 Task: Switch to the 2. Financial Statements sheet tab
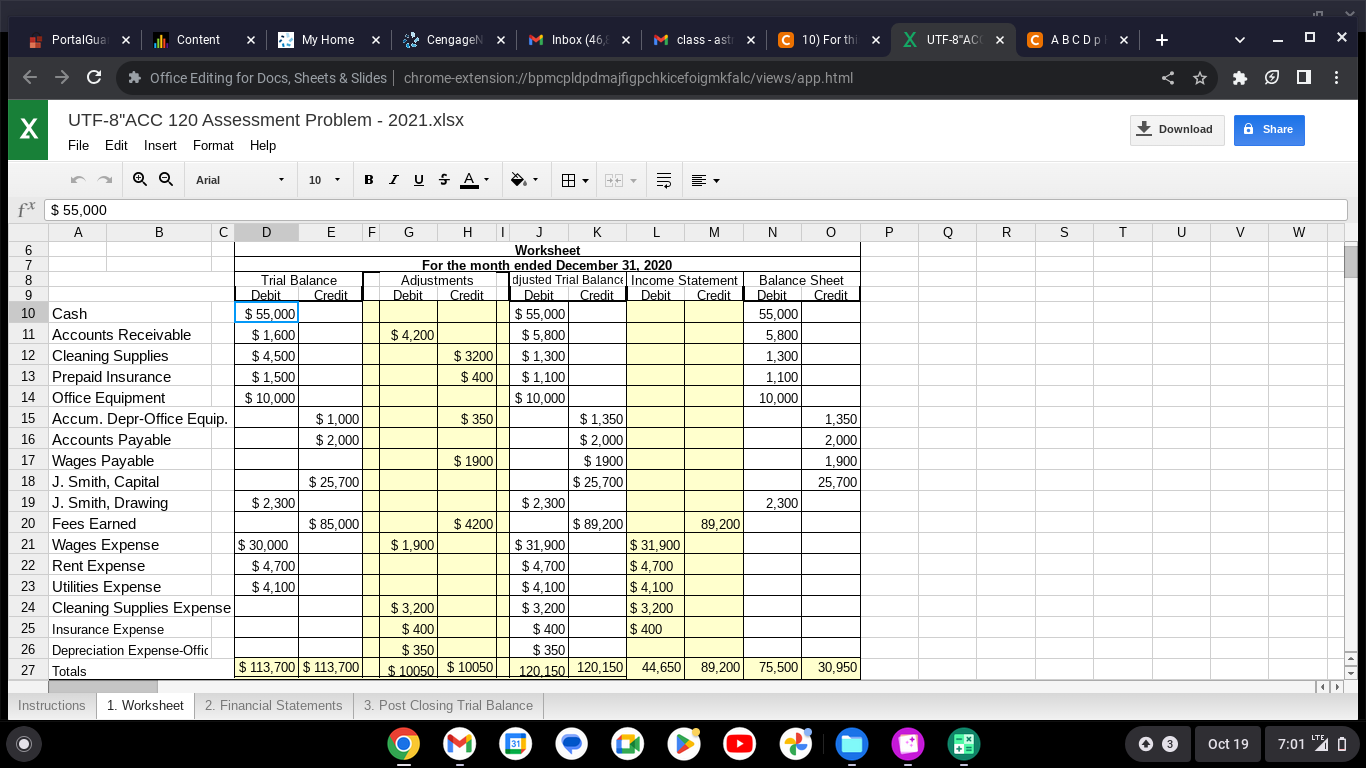pyautogui.click(x=273, y=705)
